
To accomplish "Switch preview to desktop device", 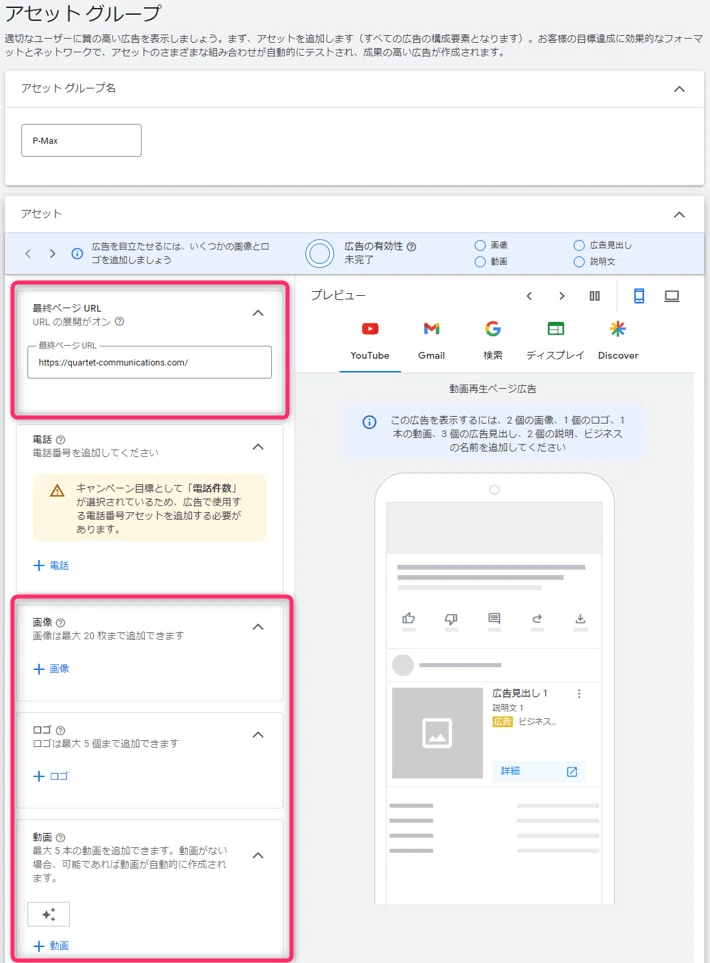I will pos(672,296).
